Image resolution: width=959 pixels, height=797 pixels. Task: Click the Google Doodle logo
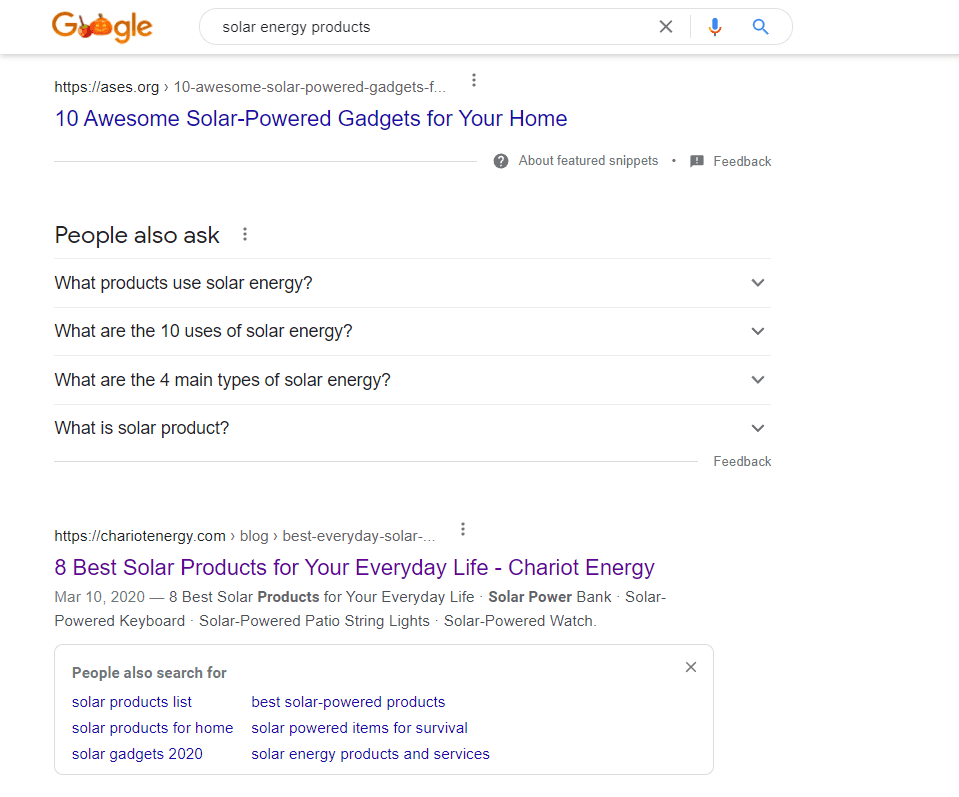click(x=102, y=27)
